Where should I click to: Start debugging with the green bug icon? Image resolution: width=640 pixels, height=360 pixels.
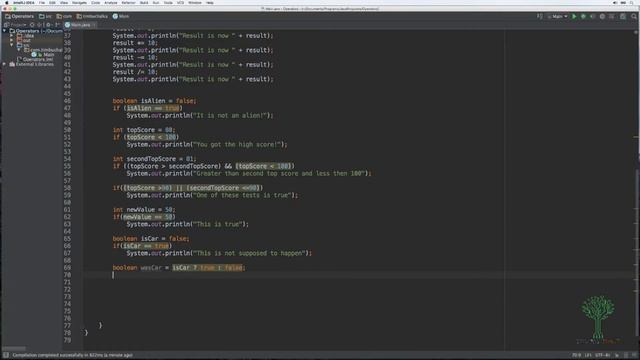click(583, 16)
